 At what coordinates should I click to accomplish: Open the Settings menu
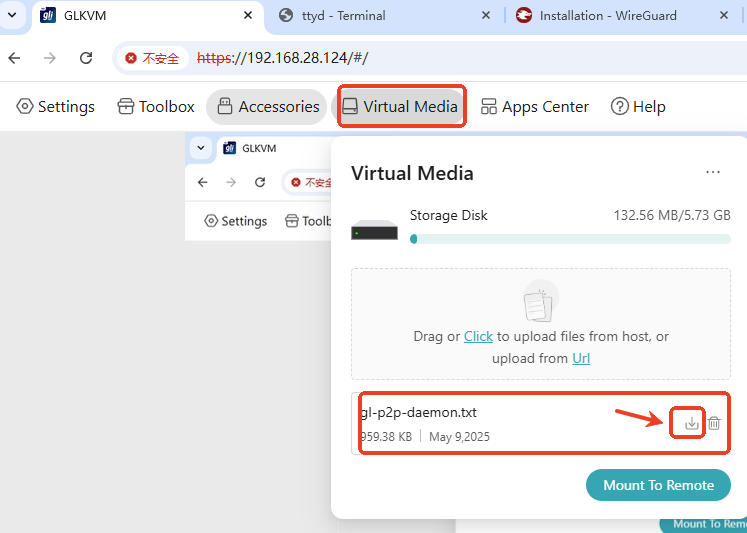click(55, 107)
